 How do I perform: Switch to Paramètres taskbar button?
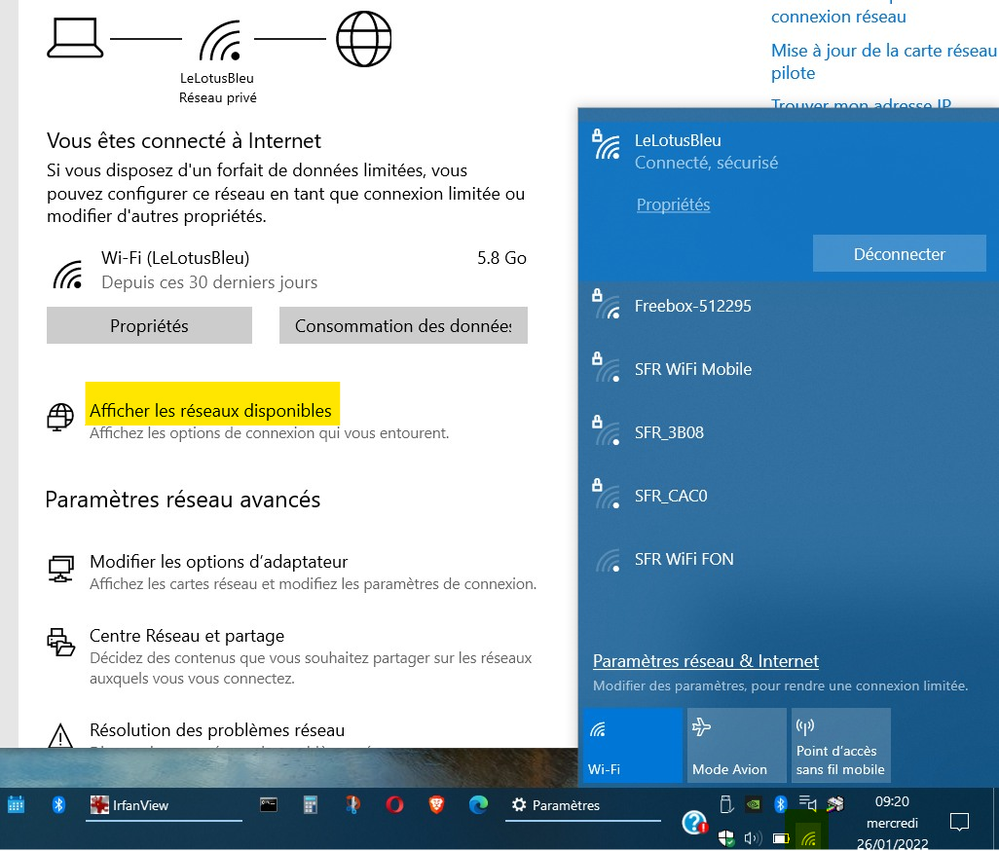pyautogui.click(x=583, y=805)
